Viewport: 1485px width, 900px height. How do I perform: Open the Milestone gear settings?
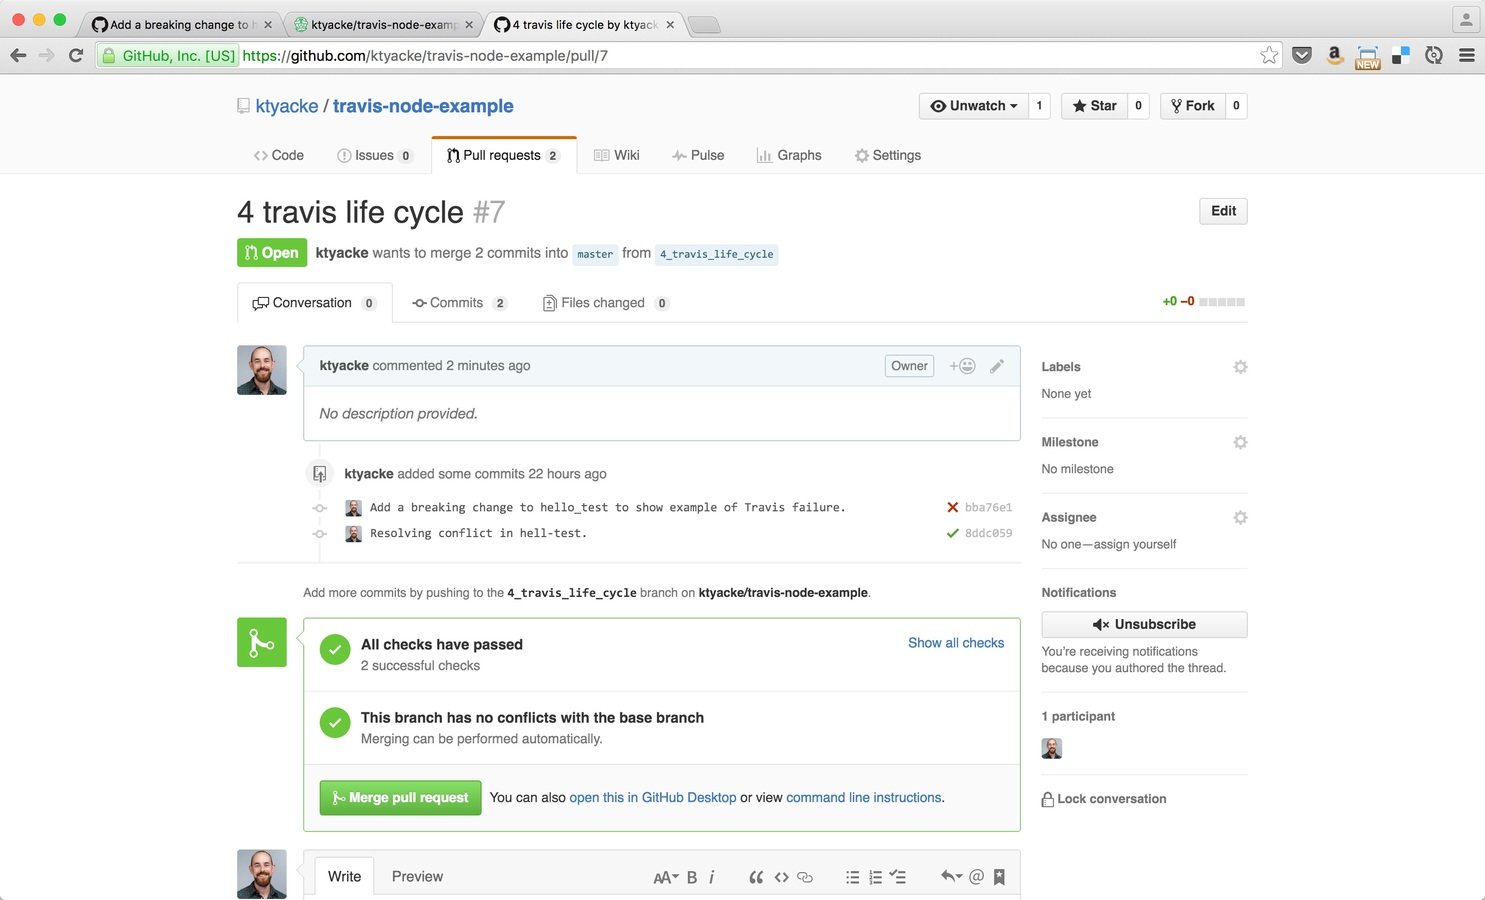[x=1240, y=442]
